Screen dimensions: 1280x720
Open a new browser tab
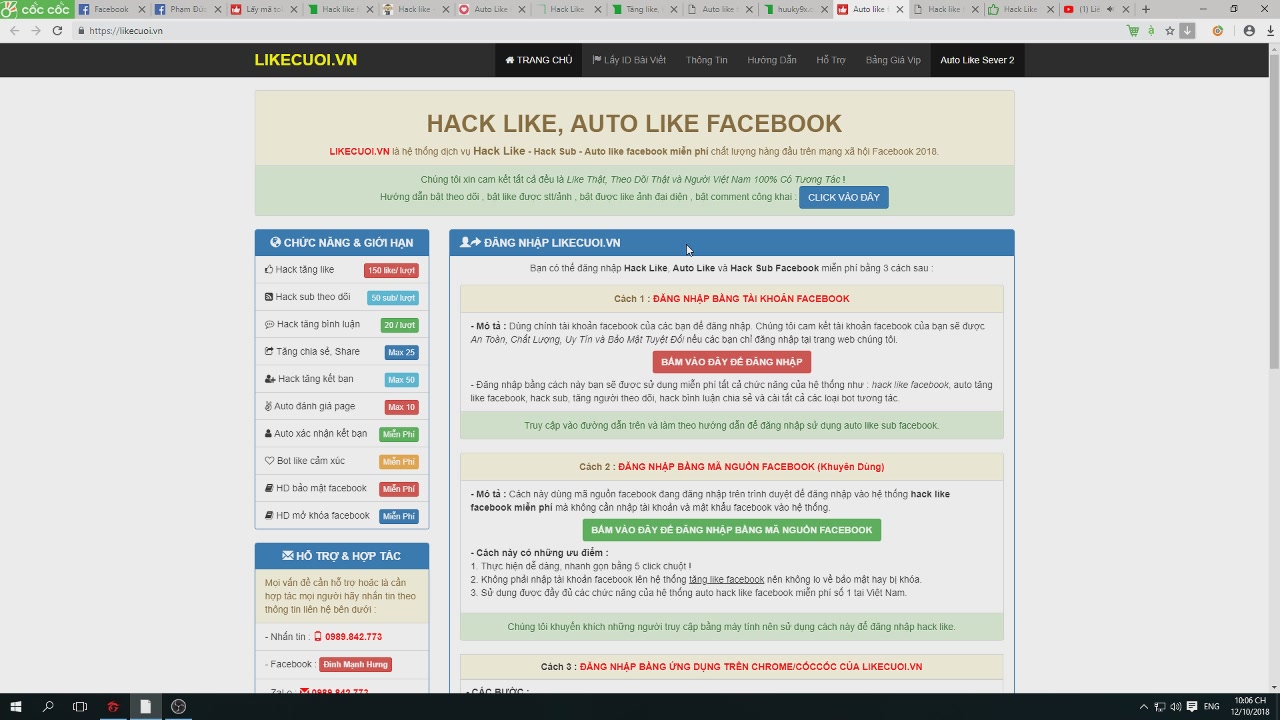point(1145,9)
